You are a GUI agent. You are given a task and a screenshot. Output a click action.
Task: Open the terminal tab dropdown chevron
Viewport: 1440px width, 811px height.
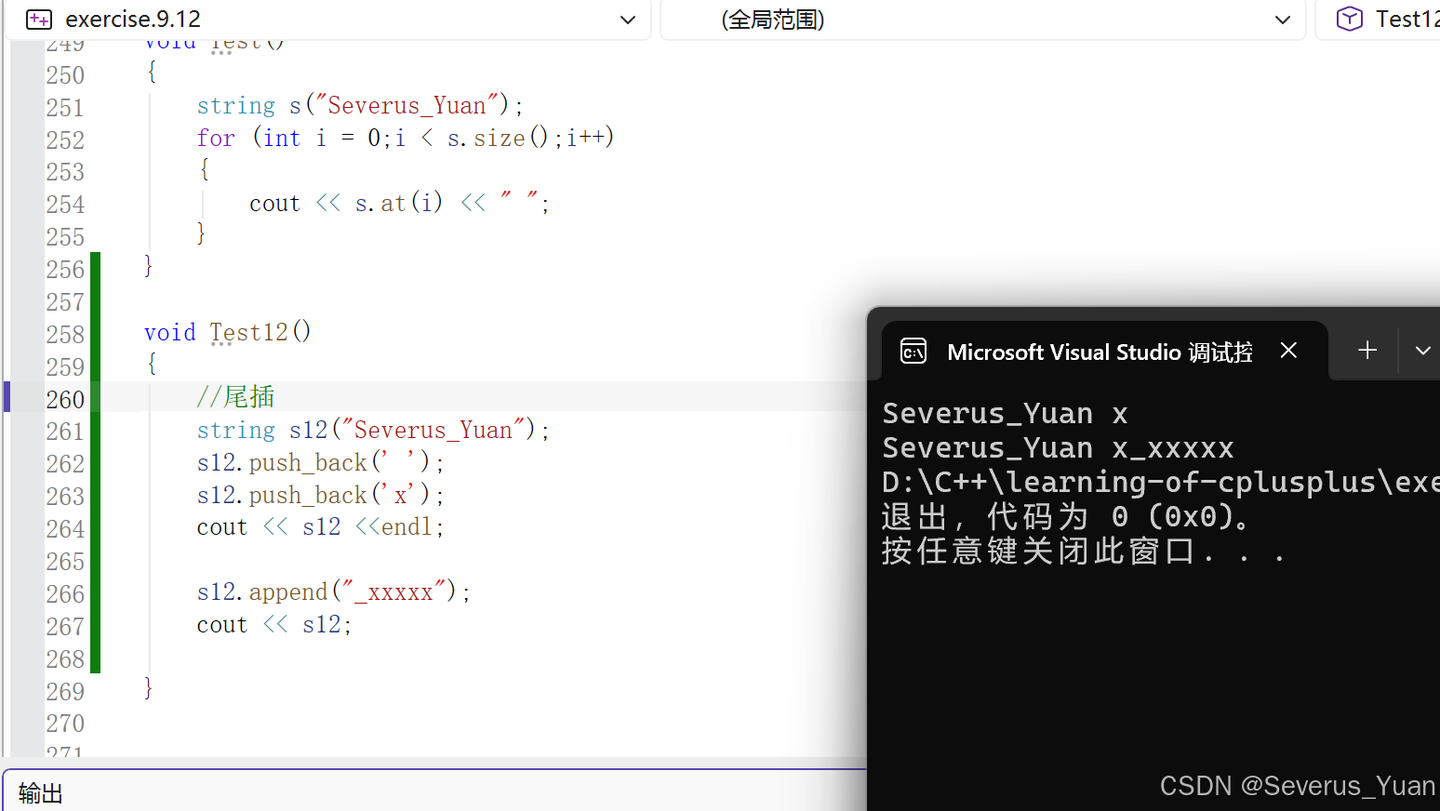click(1422, 350)
